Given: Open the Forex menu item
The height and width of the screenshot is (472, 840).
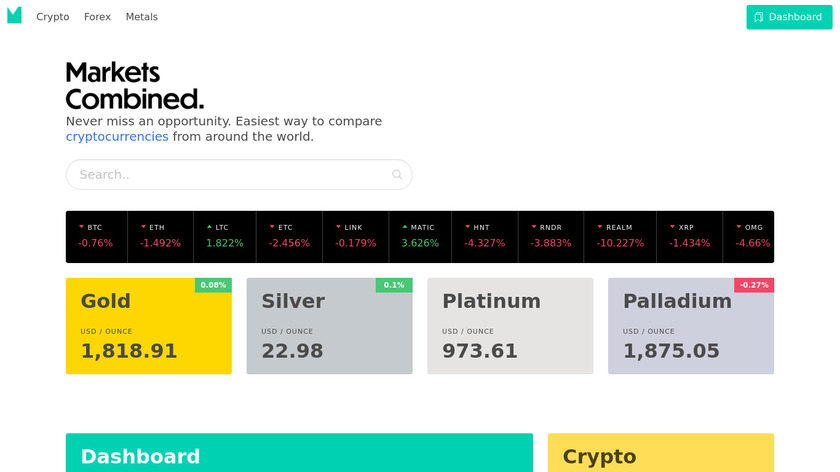Looking at the screenshot, I should pos(97,17).
